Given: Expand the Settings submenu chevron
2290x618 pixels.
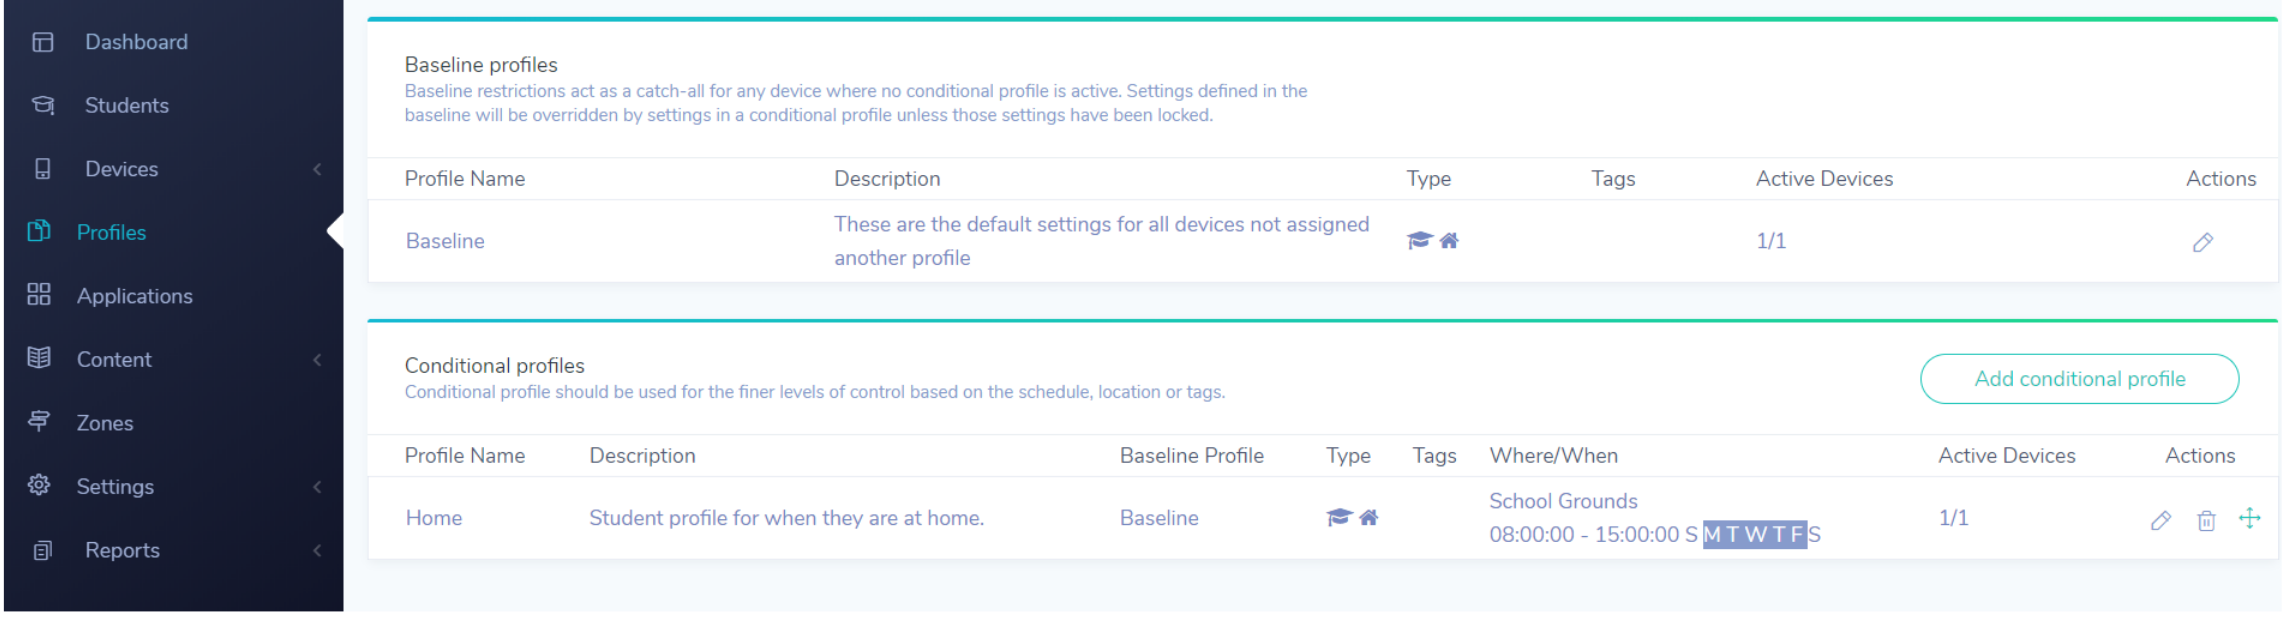Looking at the screenshot, I should pyautogui.click(x=317, y=487).
